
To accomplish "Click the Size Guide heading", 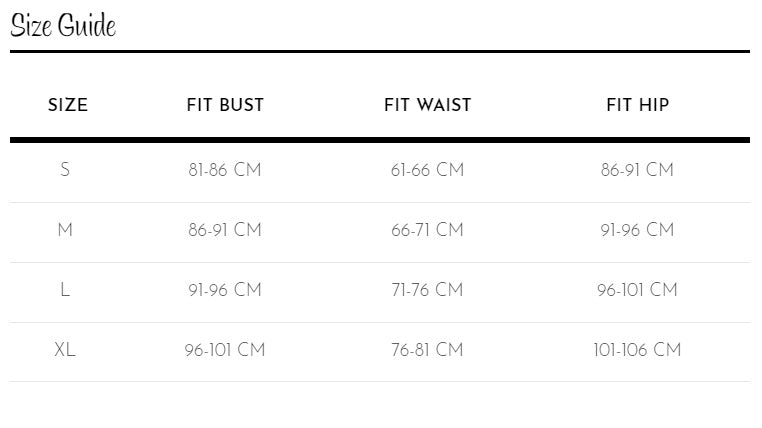I will click(x=63, y=26).
